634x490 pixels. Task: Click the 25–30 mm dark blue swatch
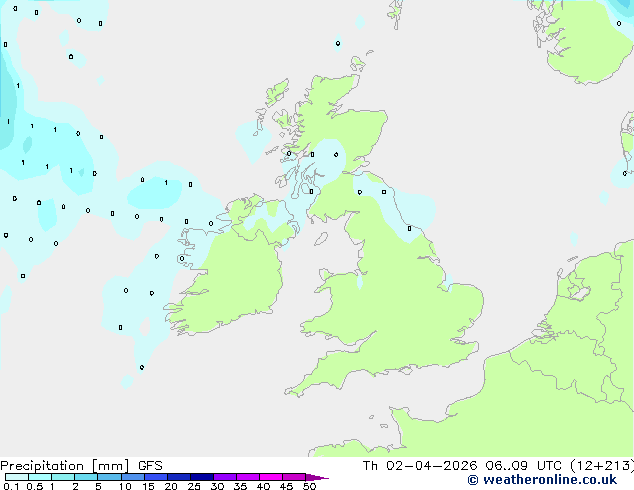pyautogui.click(x=201, y=477)
